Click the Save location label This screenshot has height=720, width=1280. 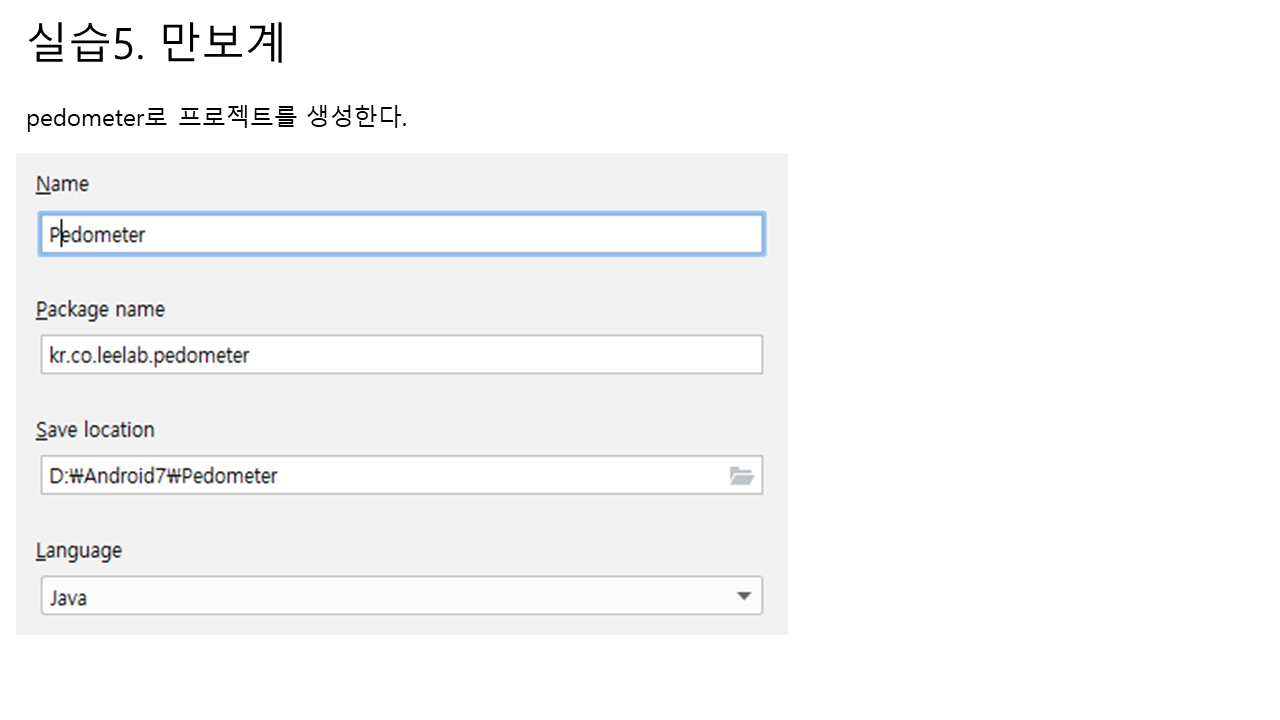click(95, 430)
